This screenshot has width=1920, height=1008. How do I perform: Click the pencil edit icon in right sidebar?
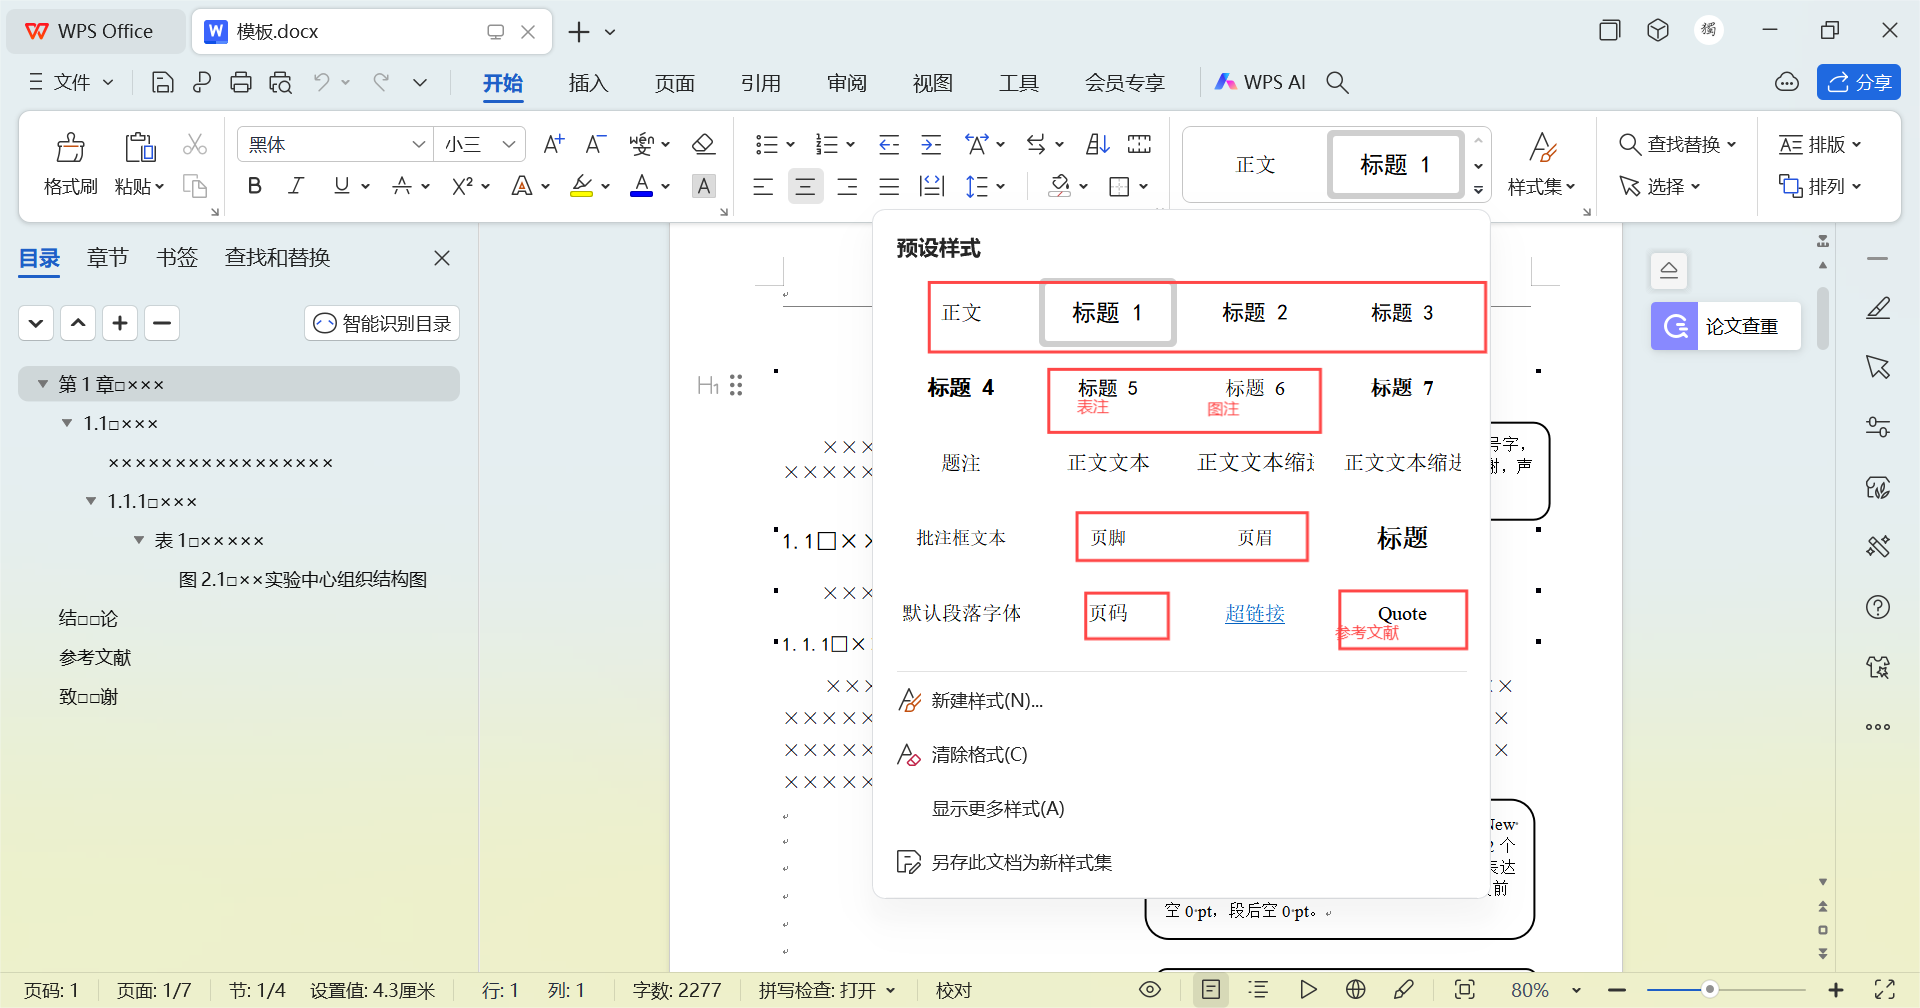coord(1878,308)
